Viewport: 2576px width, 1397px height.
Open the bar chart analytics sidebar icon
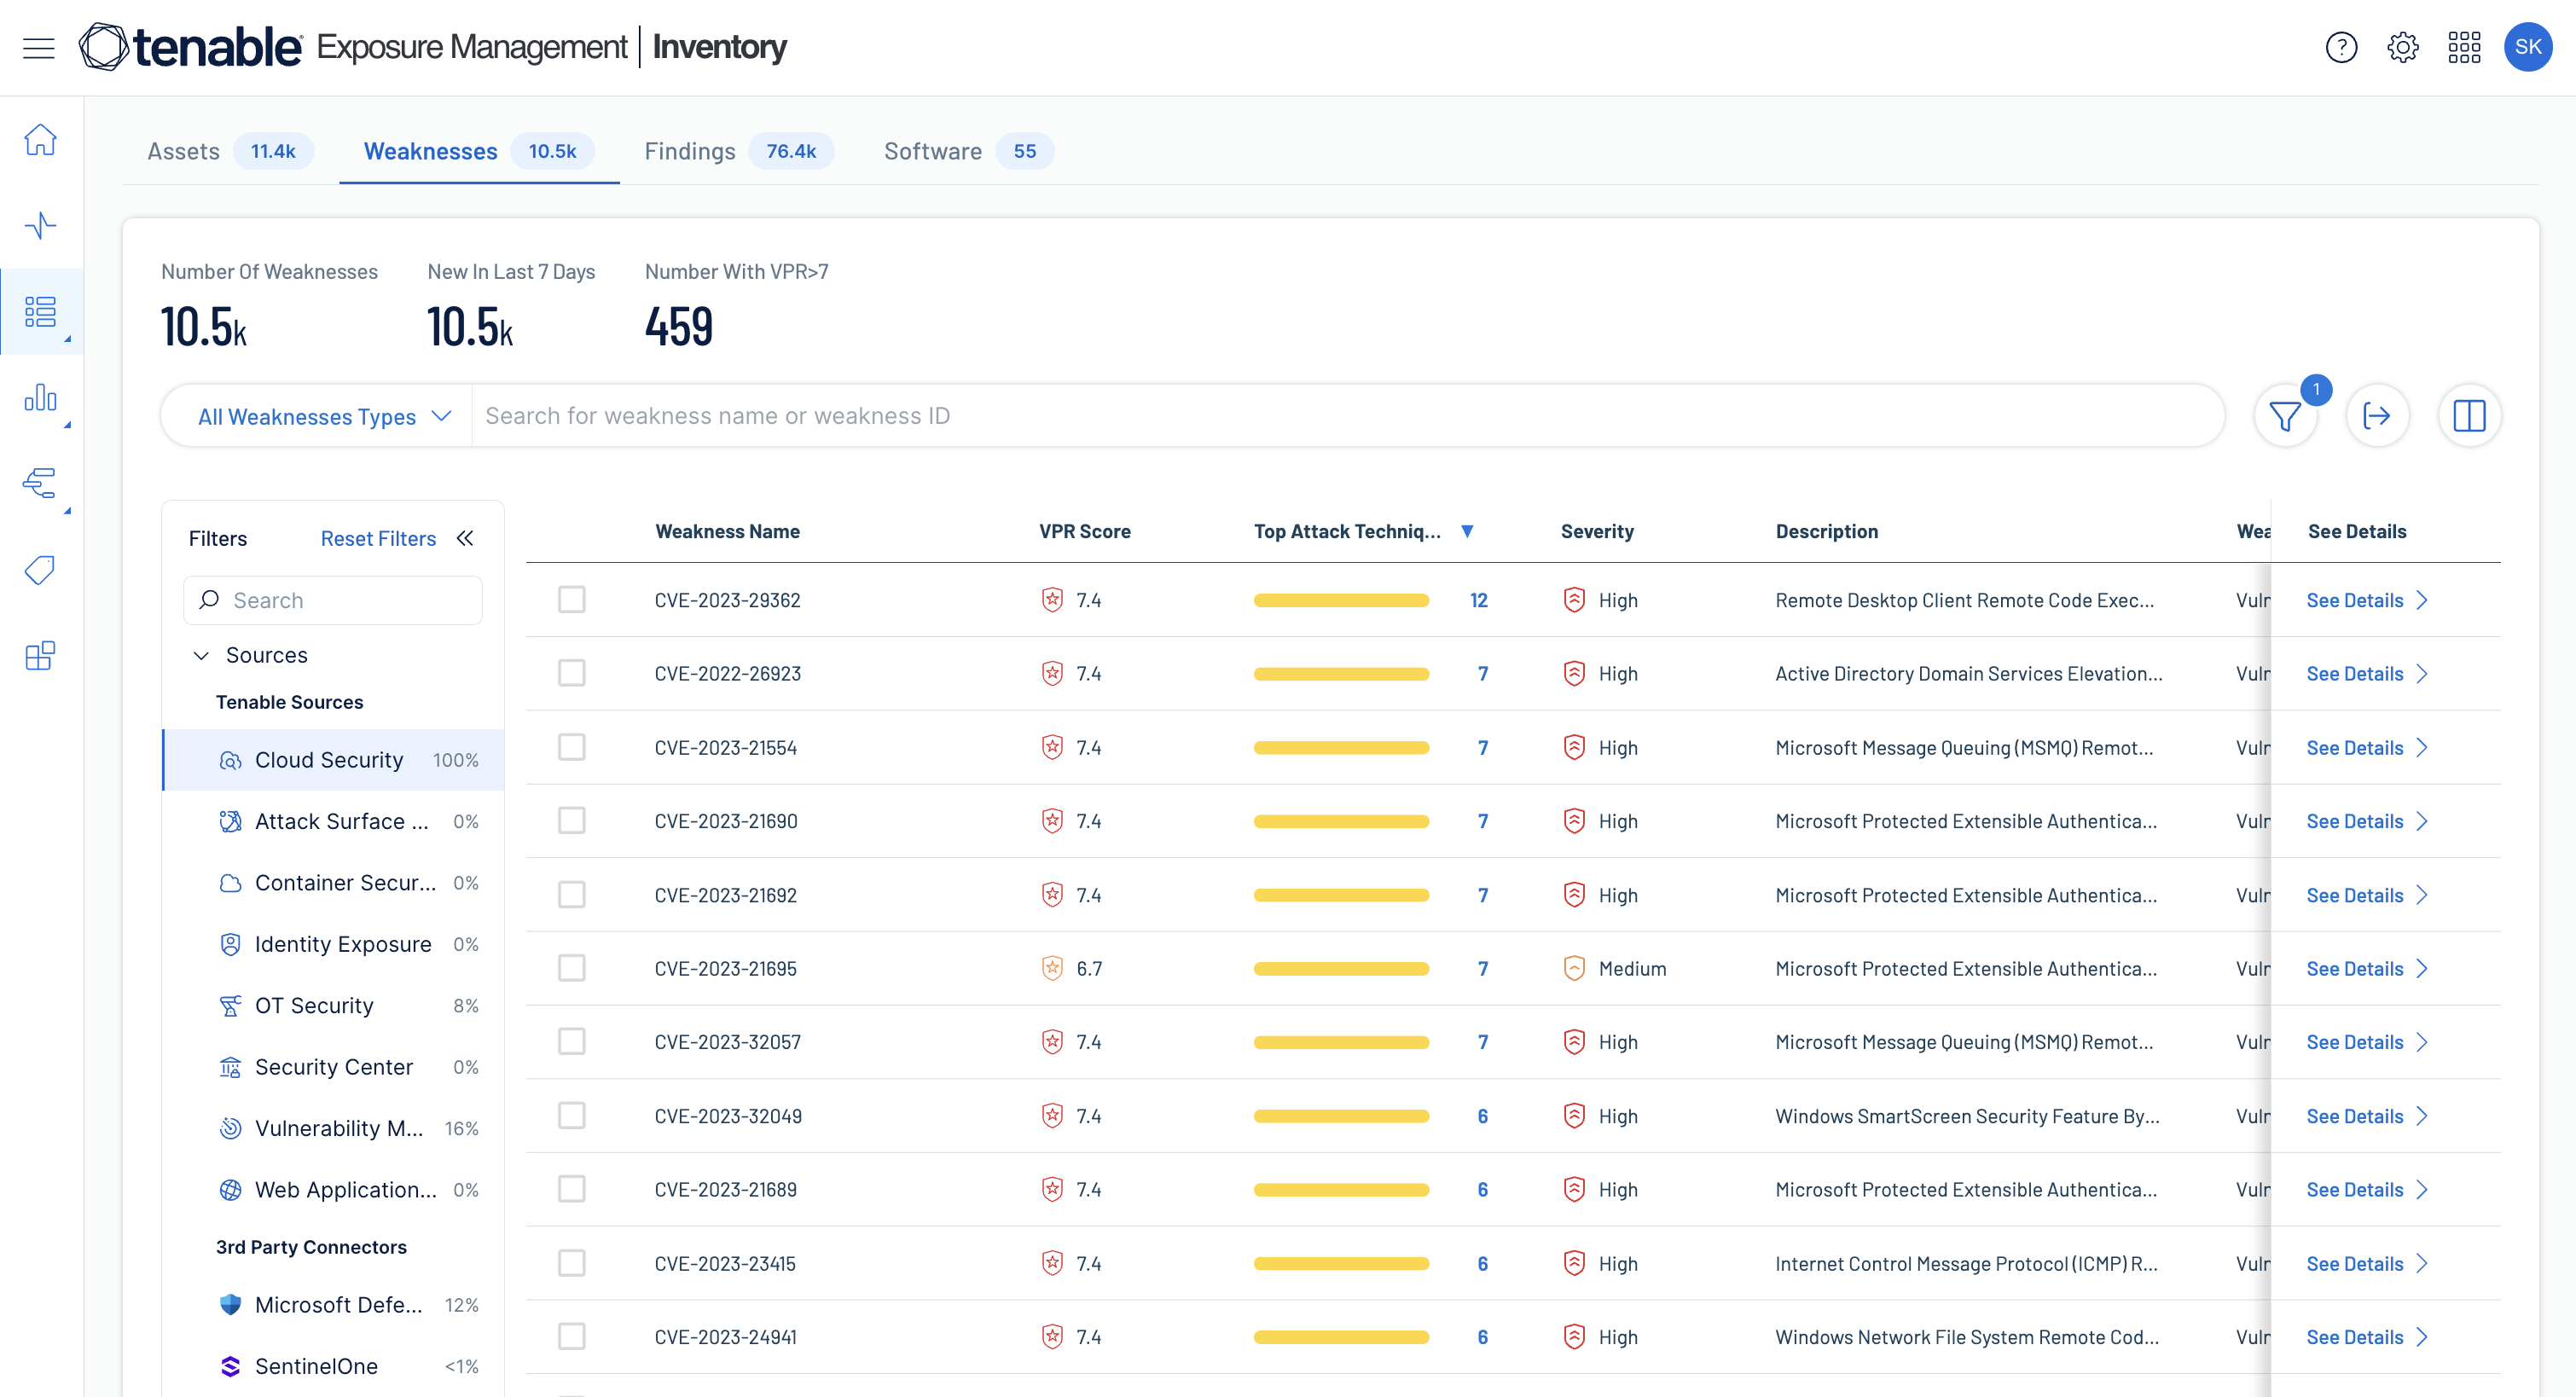click(40, 398)
